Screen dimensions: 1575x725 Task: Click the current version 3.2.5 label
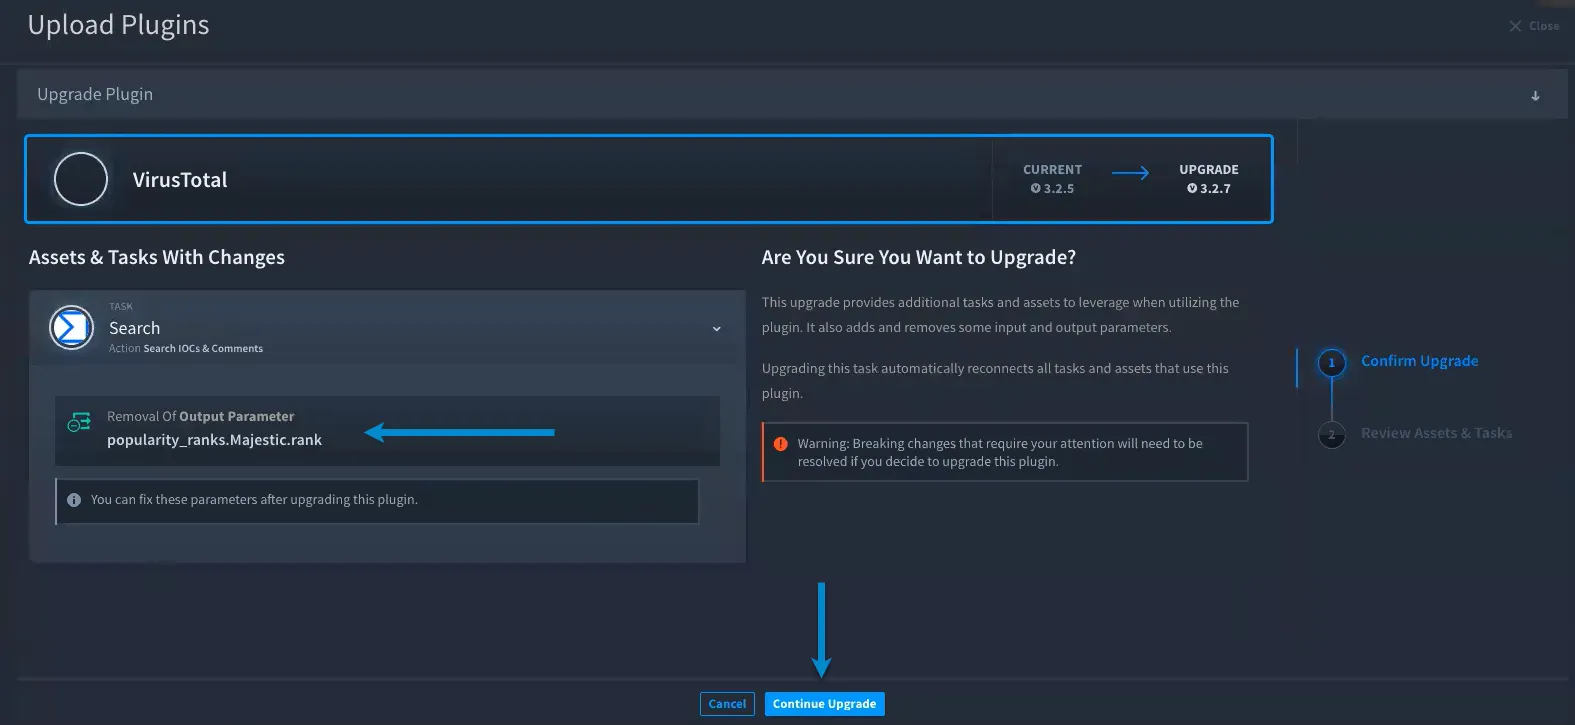tap(1052, 188)
